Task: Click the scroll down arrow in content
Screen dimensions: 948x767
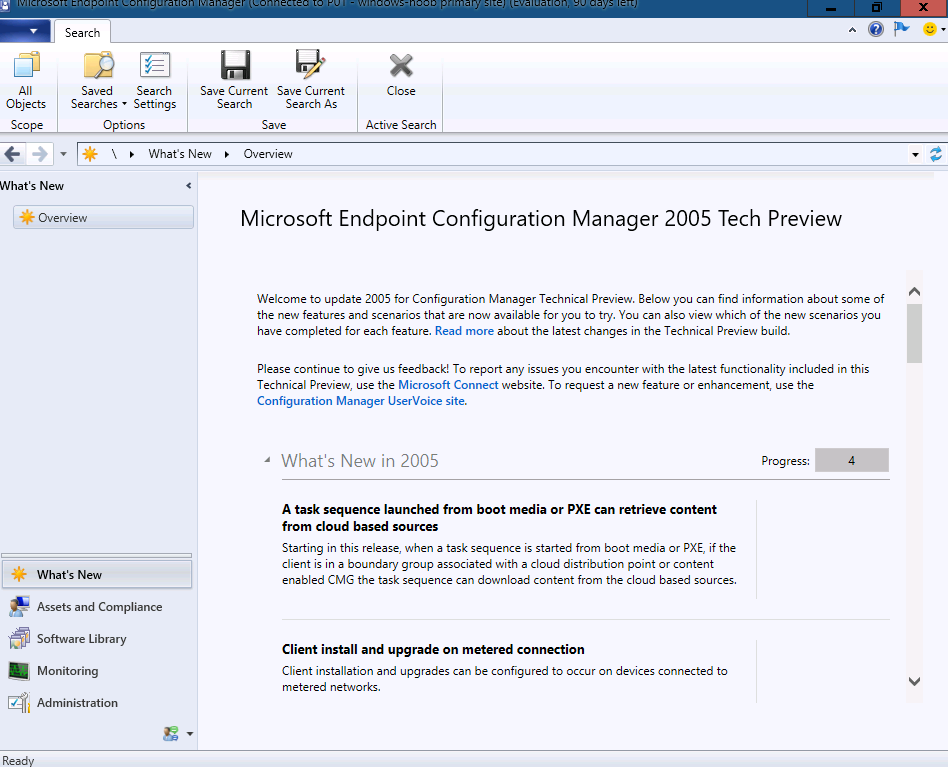Action: point(914,681)
